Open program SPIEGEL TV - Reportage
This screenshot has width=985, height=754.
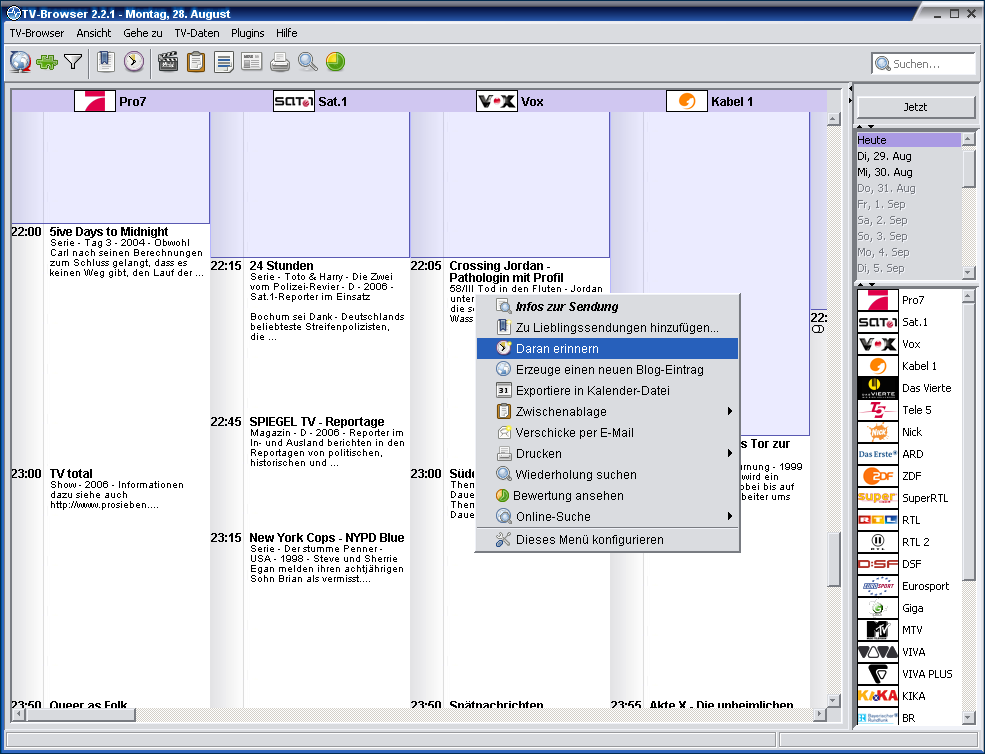pos(317,422)
